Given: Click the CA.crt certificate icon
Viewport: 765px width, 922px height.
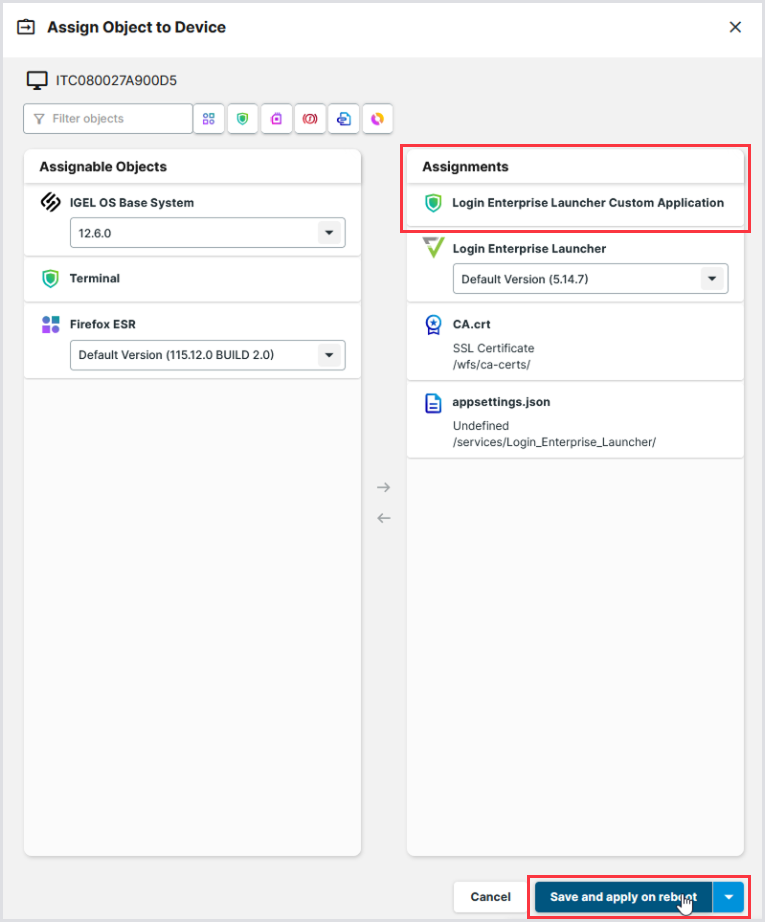Looking at the screenshot, I should (433, 324).
